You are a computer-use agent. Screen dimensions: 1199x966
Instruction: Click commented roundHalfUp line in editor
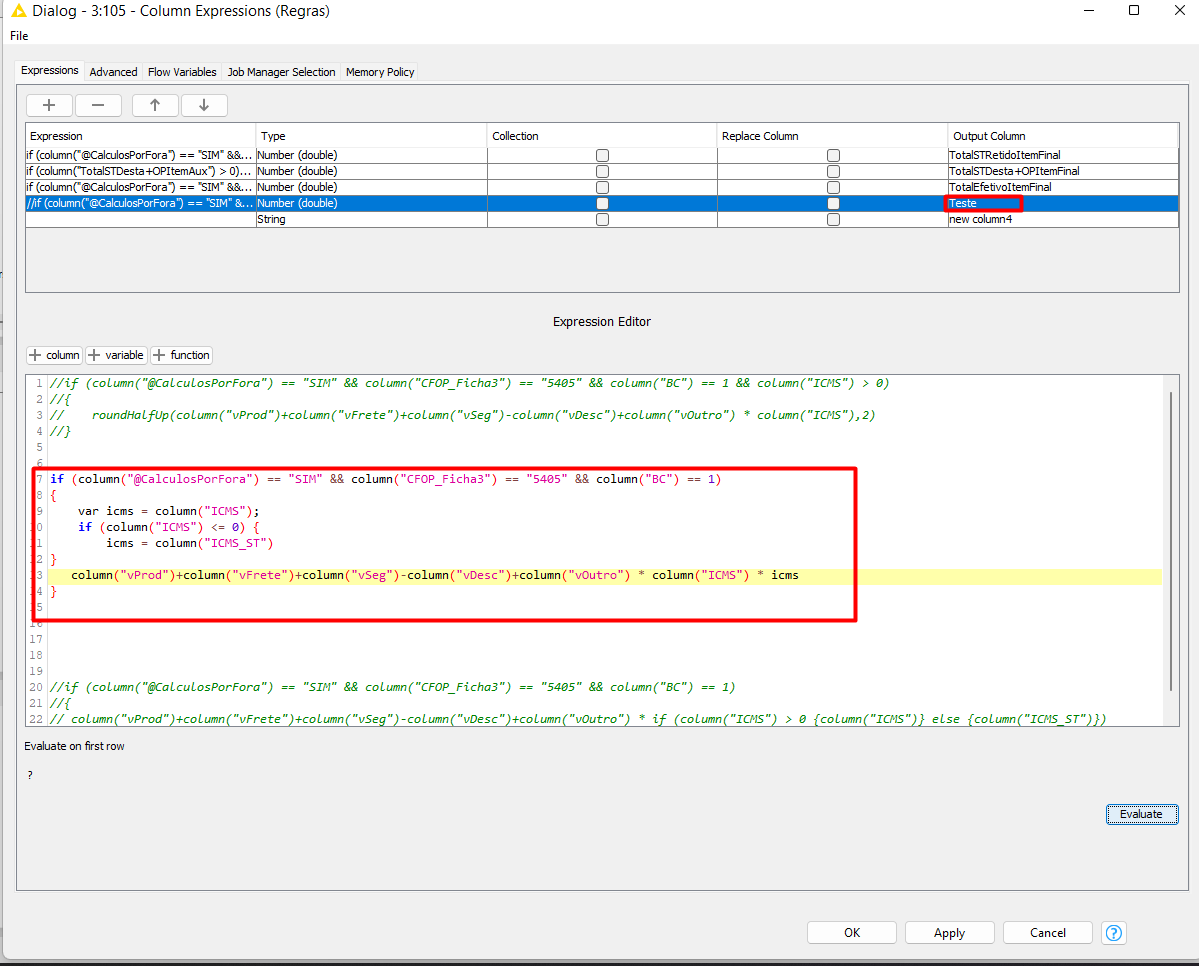pos(463,415)
